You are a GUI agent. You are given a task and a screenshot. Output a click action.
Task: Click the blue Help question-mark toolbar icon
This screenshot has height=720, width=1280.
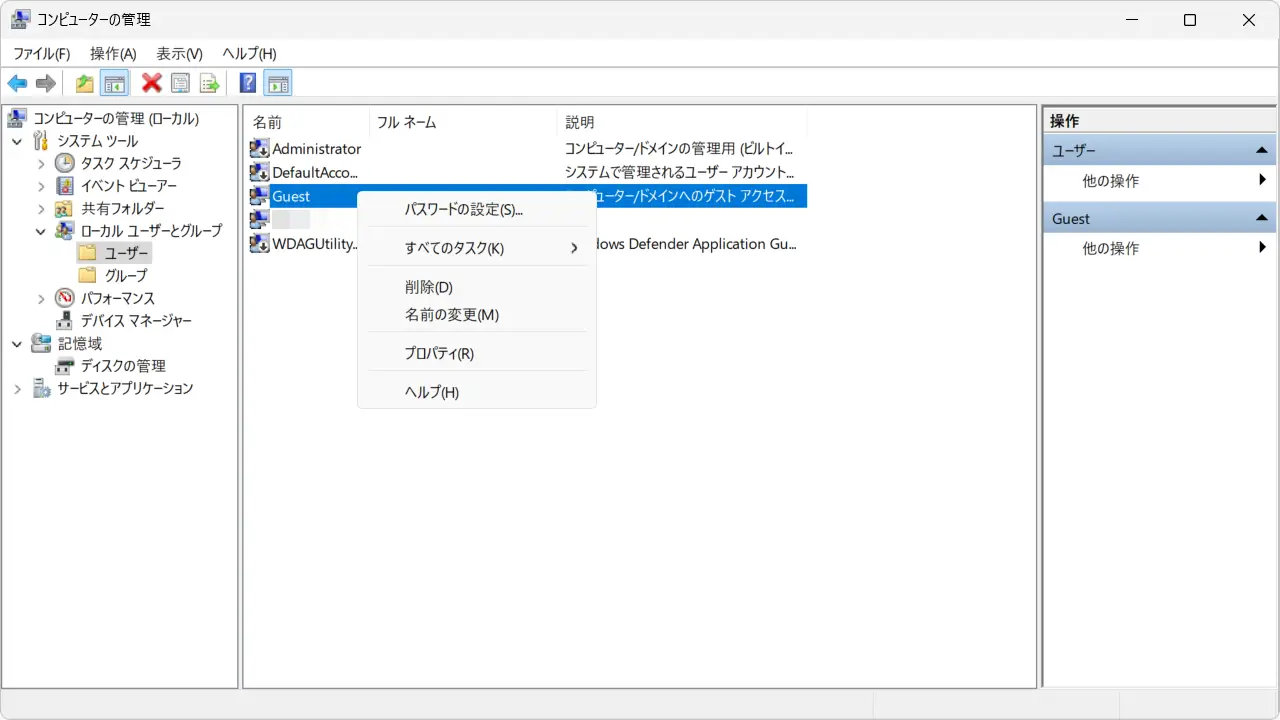tap(248, 83)
